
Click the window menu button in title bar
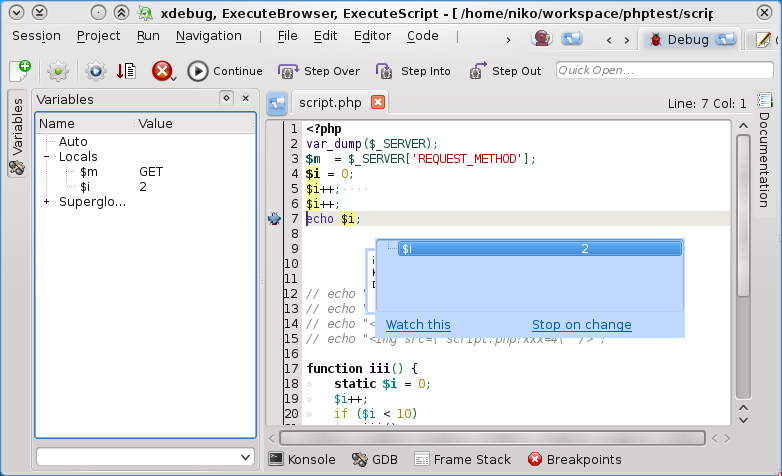16,12
